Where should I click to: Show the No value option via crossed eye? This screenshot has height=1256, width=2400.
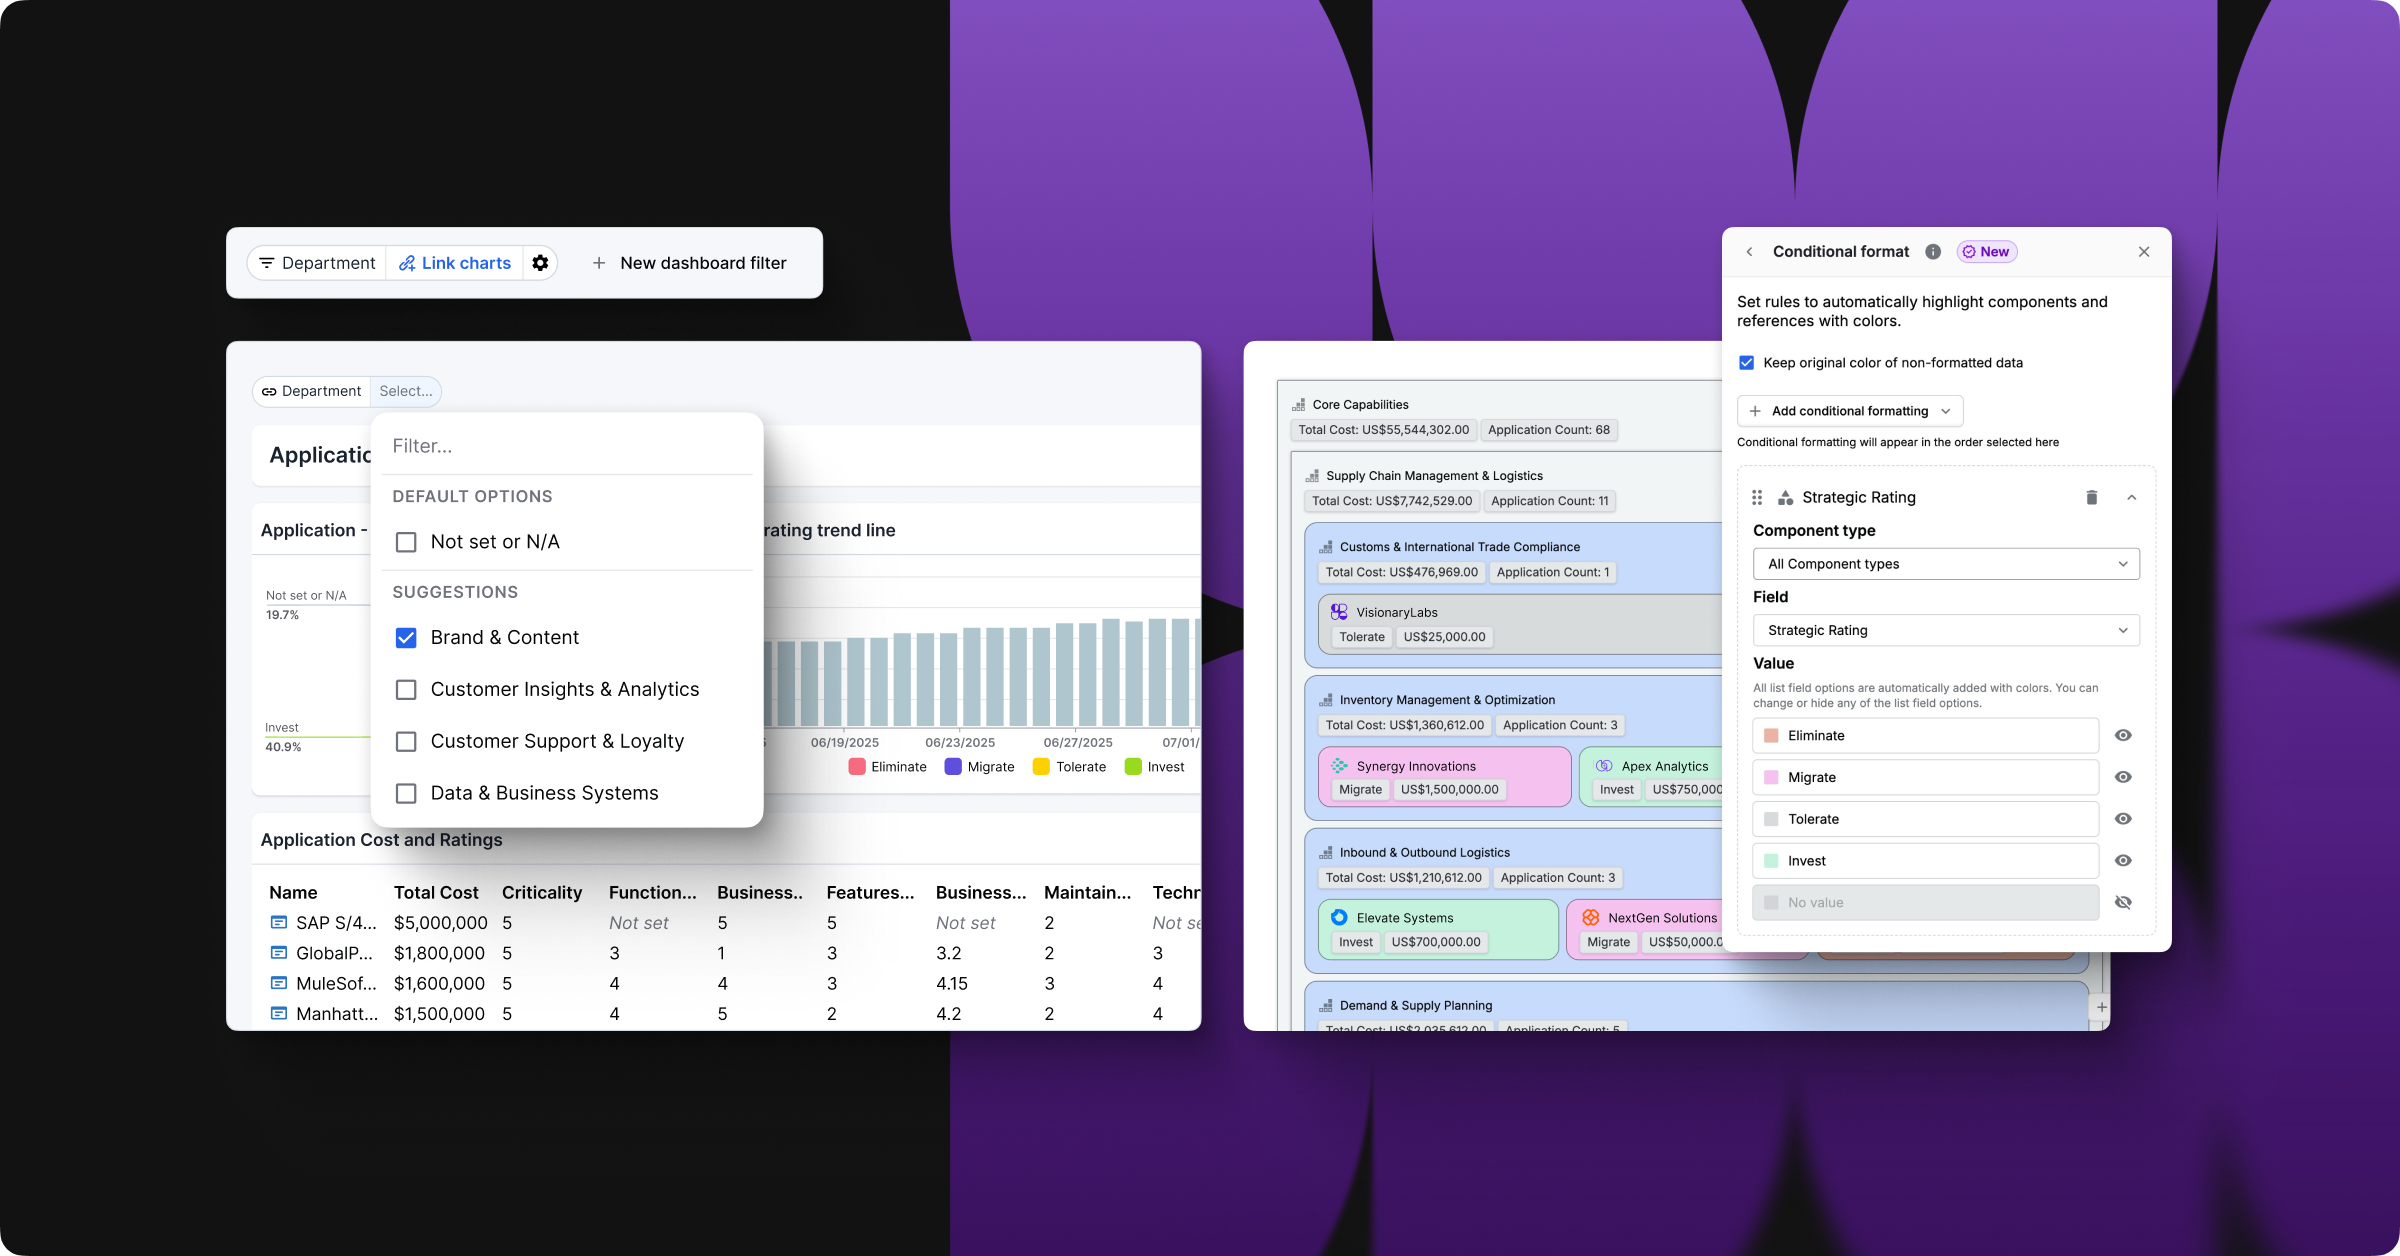click(2123, 902)
